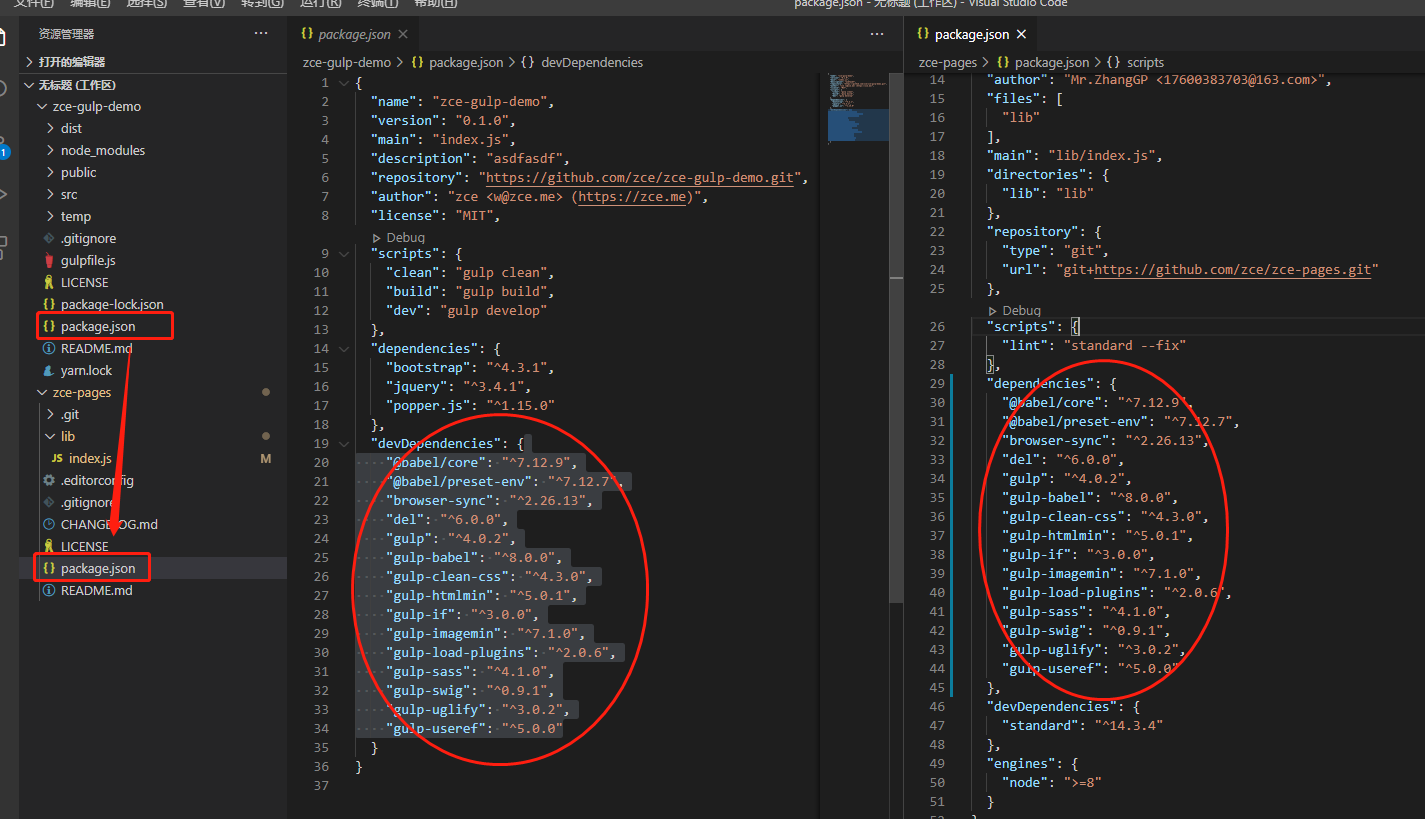1425x819 pixels.
Task: Close the left package.json editor tab
Action: [x=404, y=34]
